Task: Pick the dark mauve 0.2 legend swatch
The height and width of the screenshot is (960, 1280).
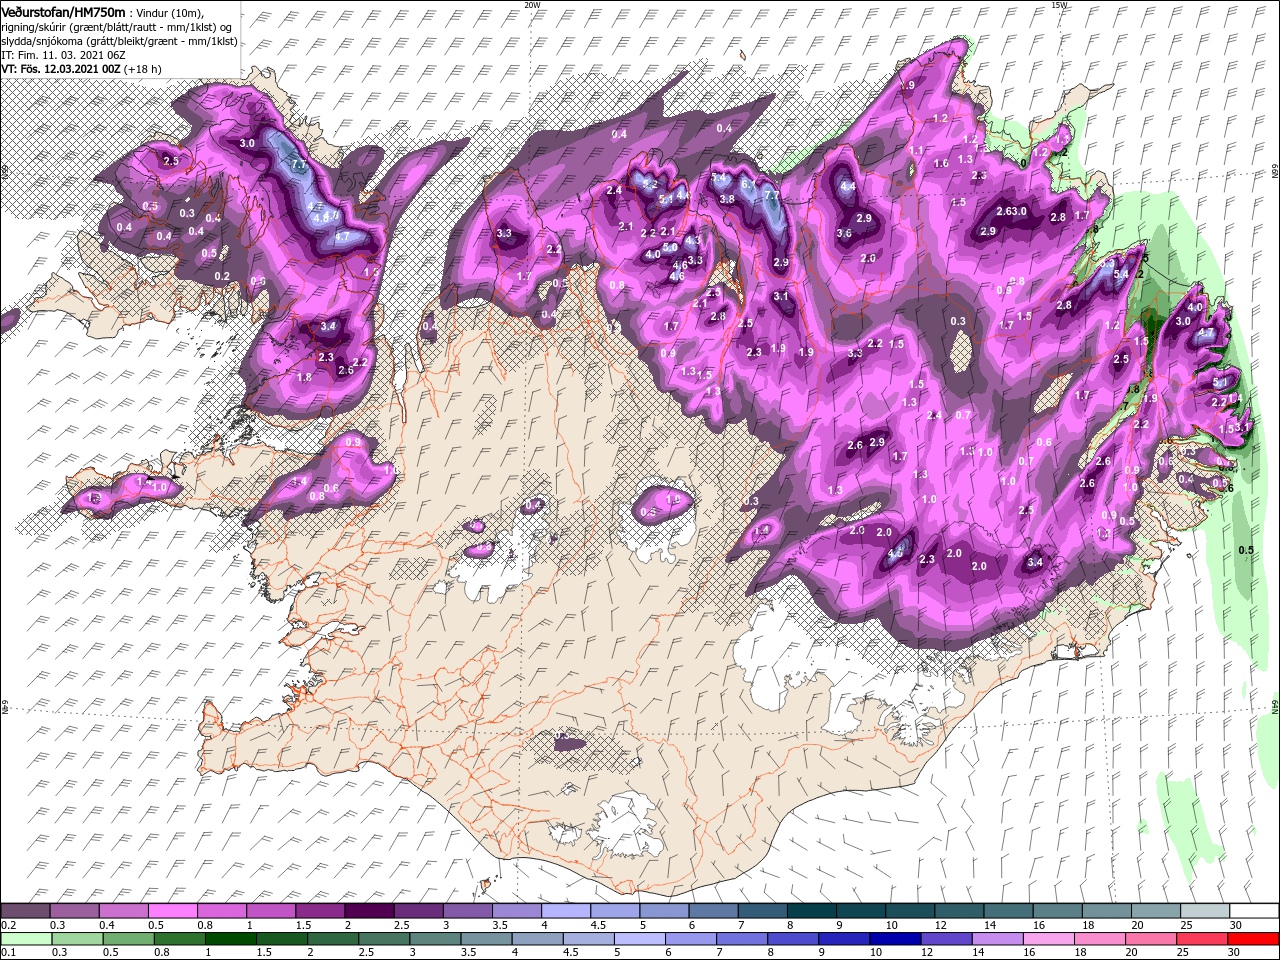Action: [x=25, y=910]
